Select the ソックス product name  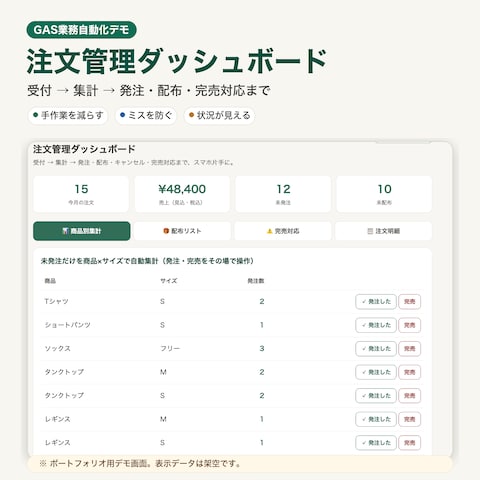coord(58,349)
